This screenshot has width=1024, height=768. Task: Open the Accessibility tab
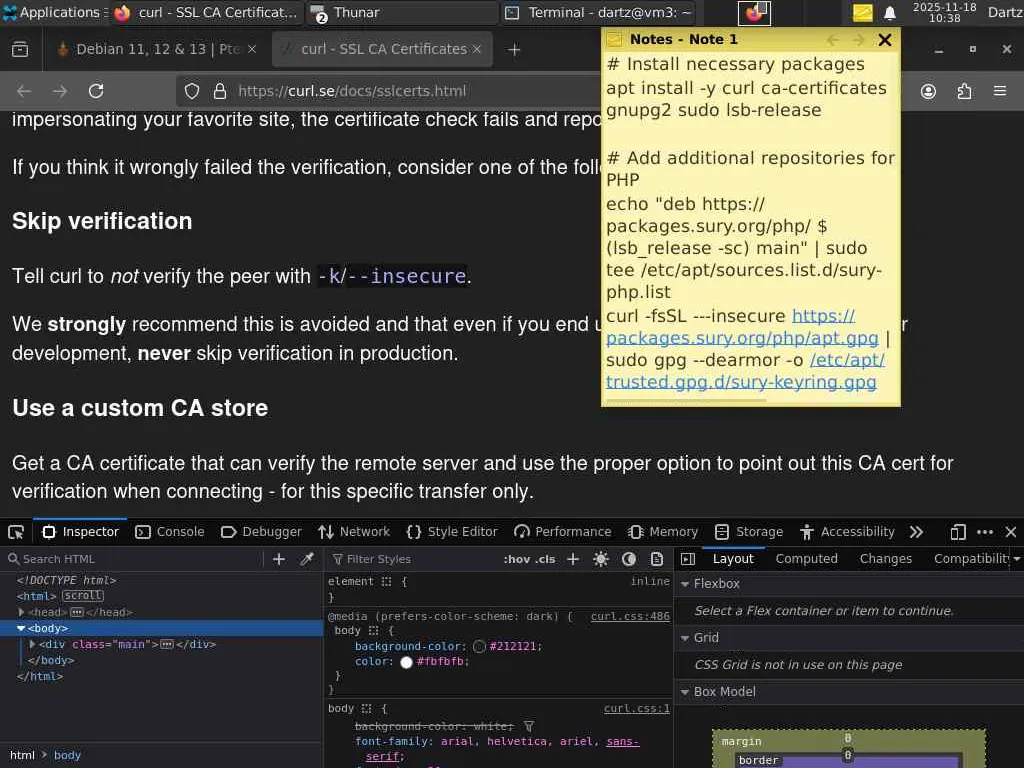[847, 532]
